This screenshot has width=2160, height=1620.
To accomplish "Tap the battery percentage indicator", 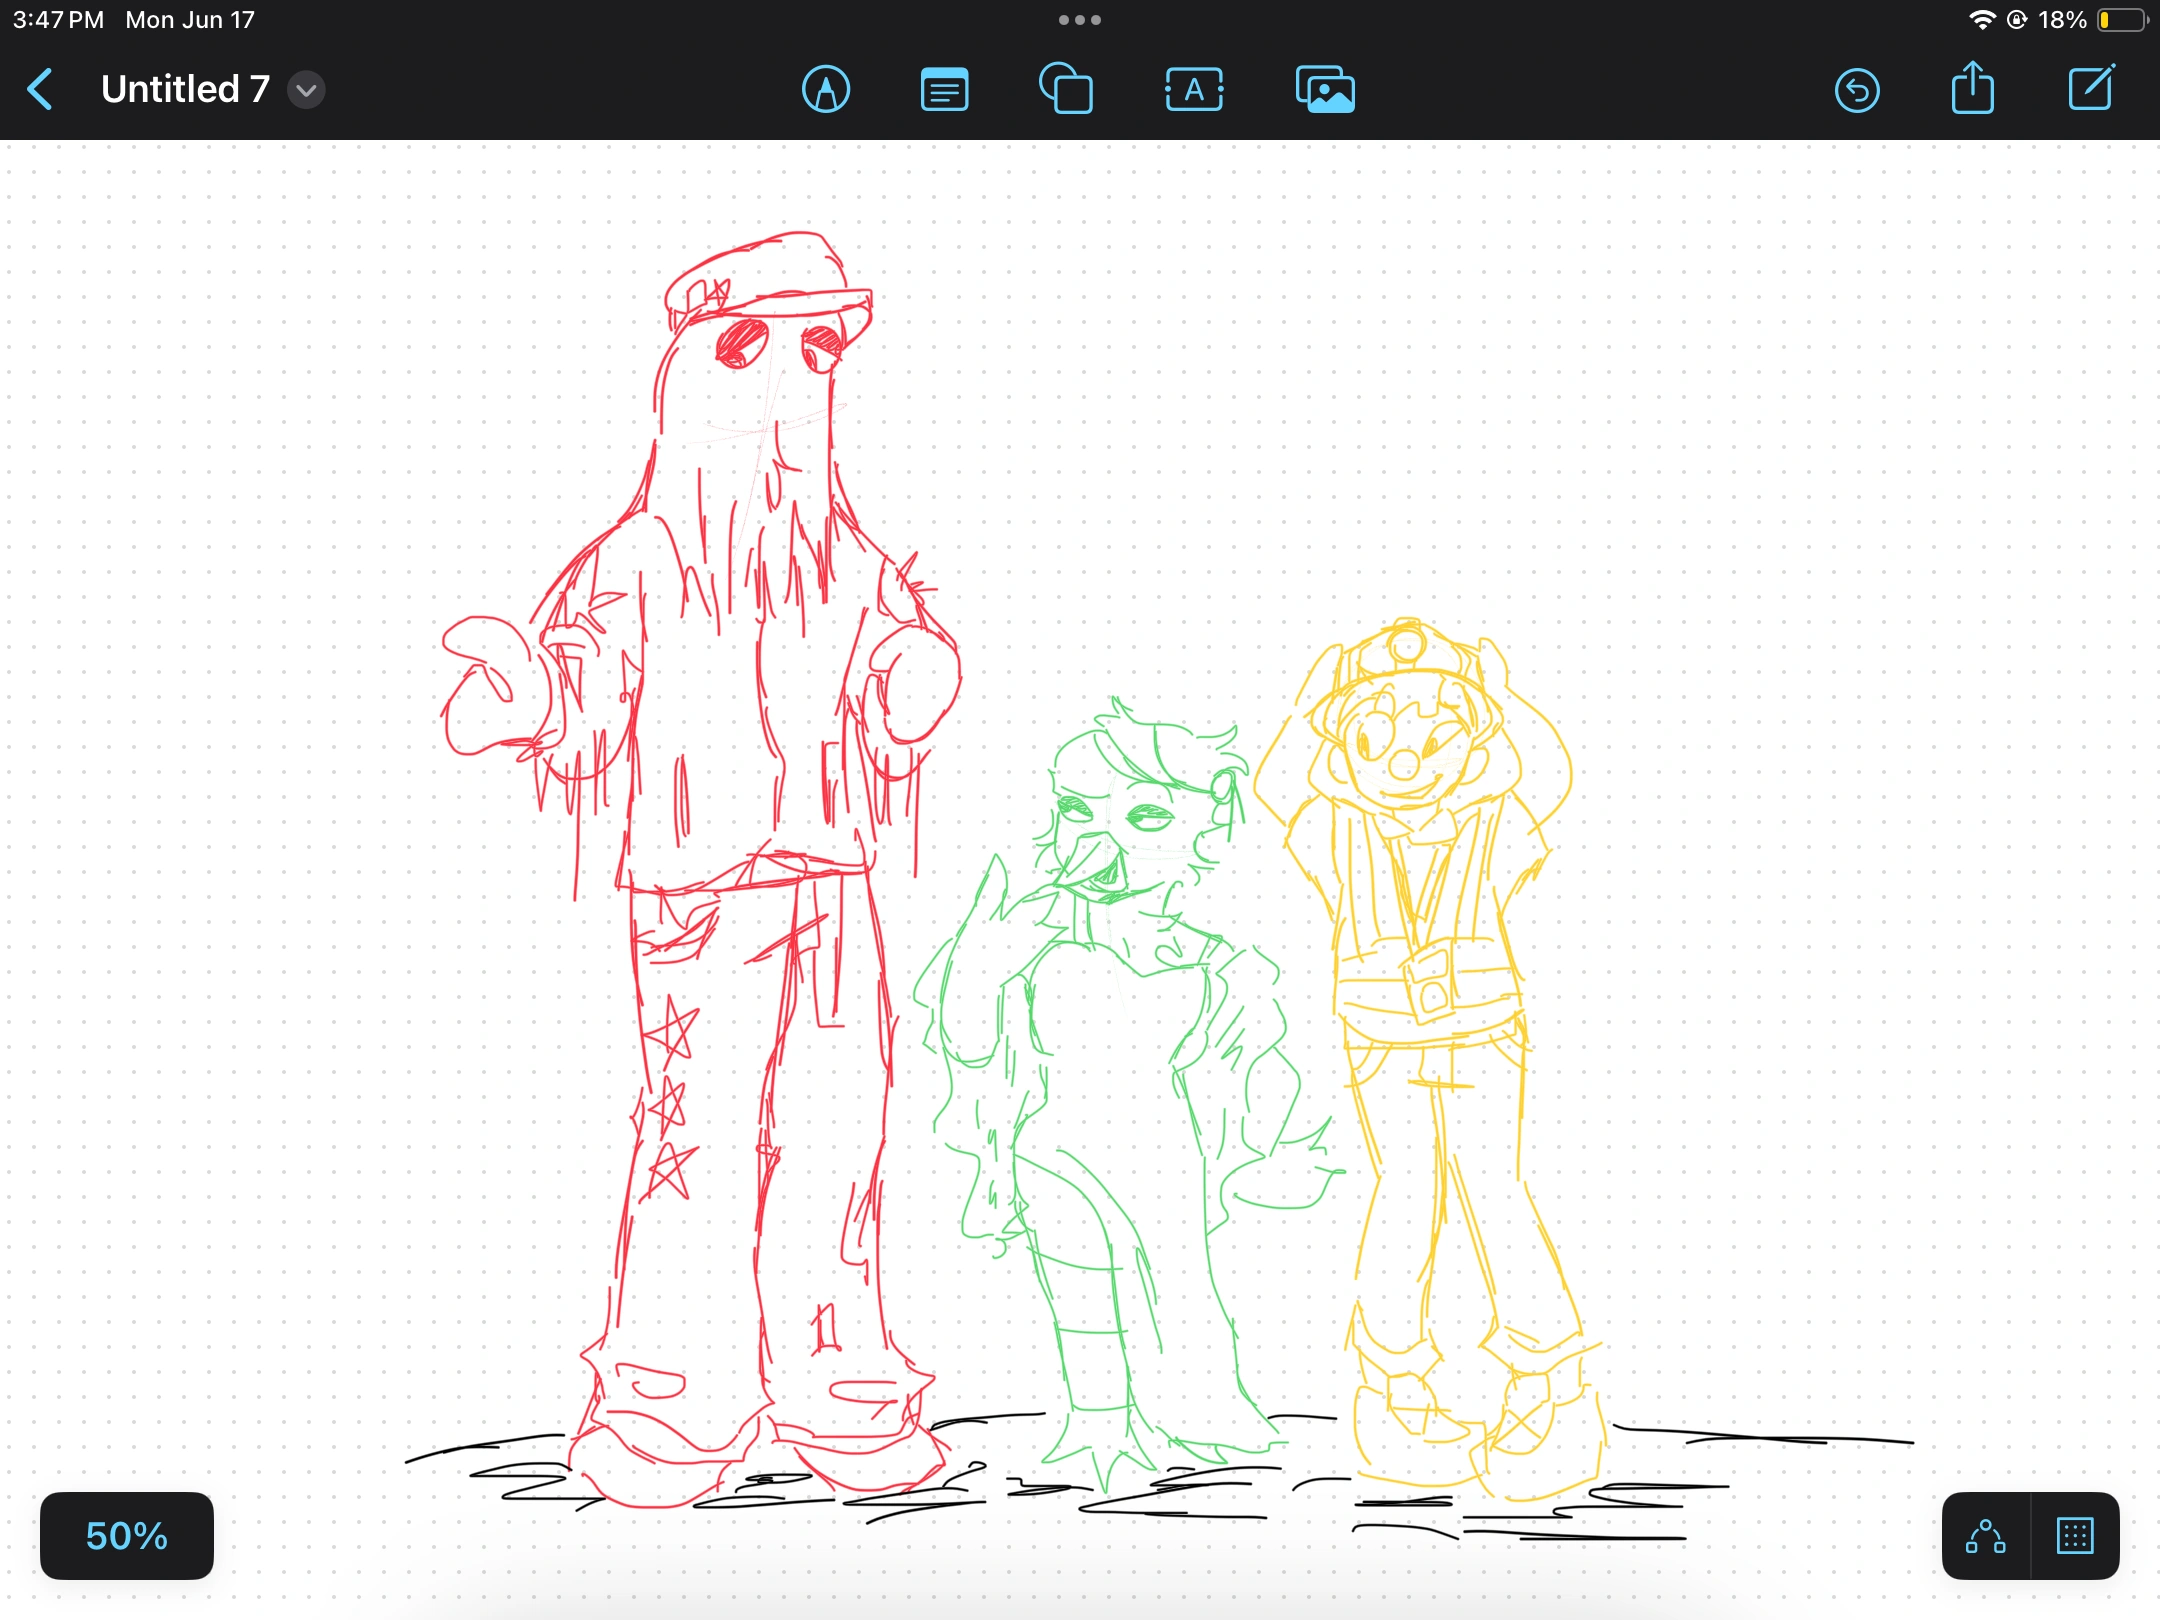I will (2062, 20).
